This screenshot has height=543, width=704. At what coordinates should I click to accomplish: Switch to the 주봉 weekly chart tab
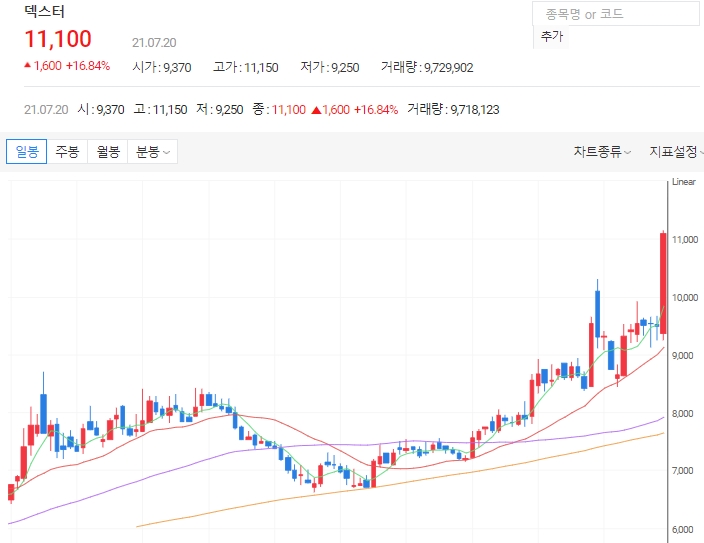click(x=67, y=152)
